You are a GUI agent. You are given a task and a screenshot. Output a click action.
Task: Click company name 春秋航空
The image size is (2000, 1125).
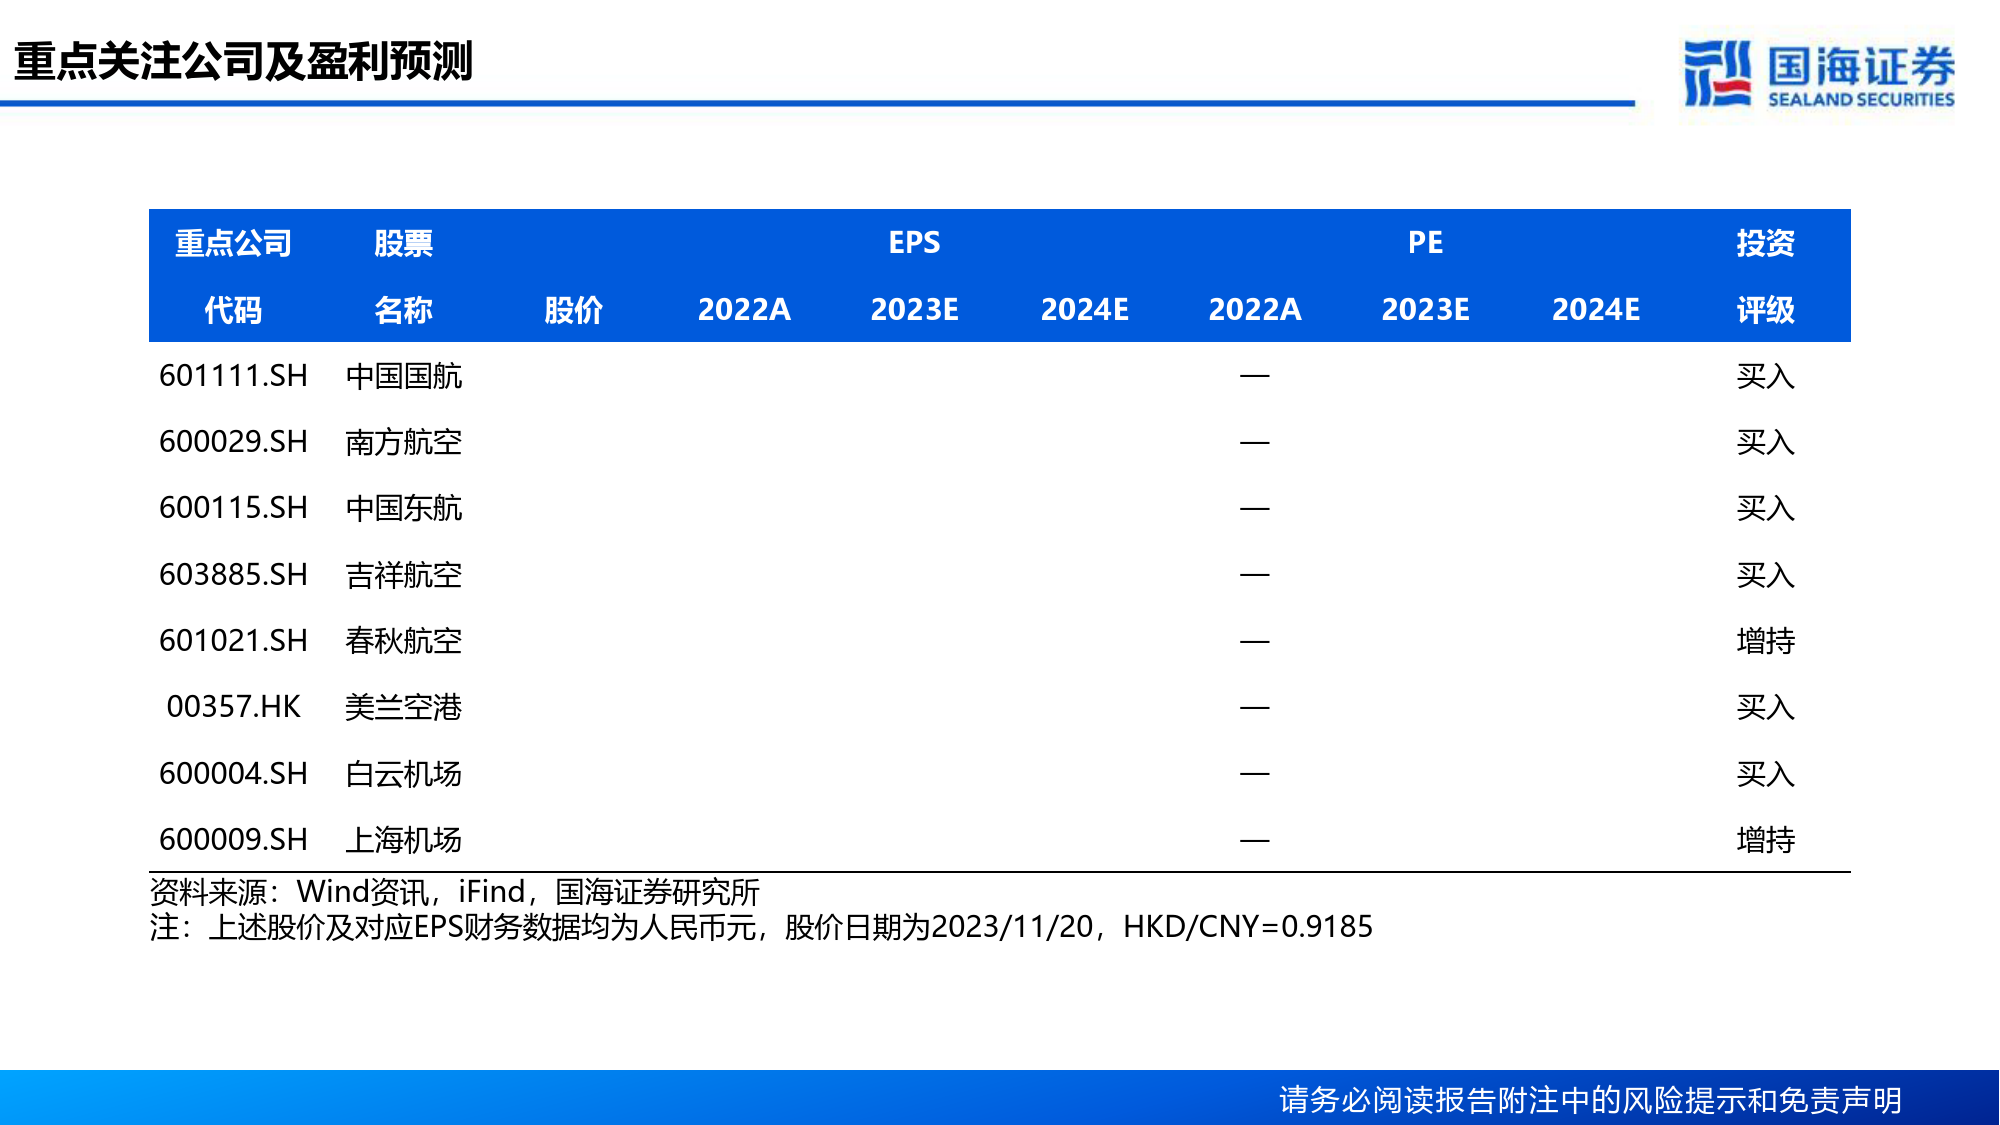pos(404,641)
